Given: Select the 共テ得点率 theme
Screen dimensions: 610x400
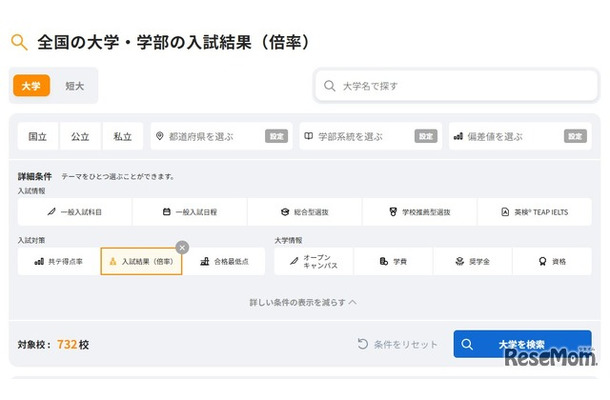Looking at the screenshot, I should 59,261.
